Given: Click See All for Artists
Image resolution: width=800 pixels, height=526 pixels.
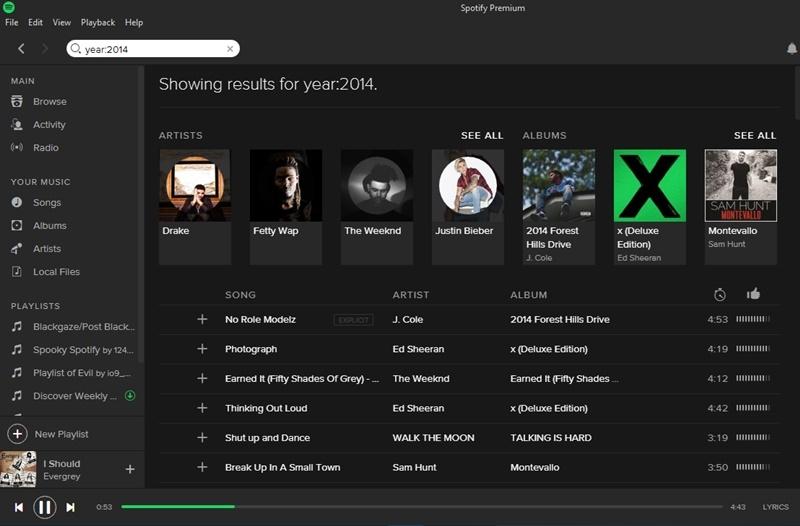Looking at the screenshot, I should [x=482, y=135].
